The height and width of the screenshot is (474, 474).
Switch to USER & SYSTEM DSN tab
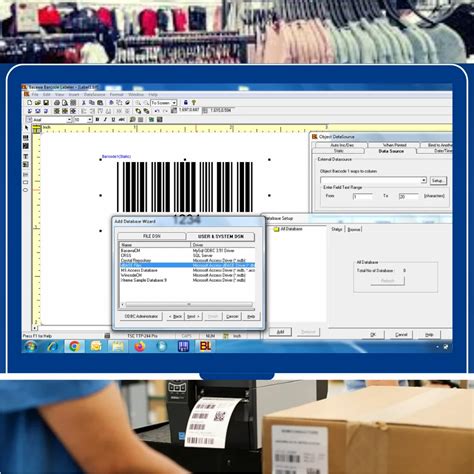click(221, 236)
